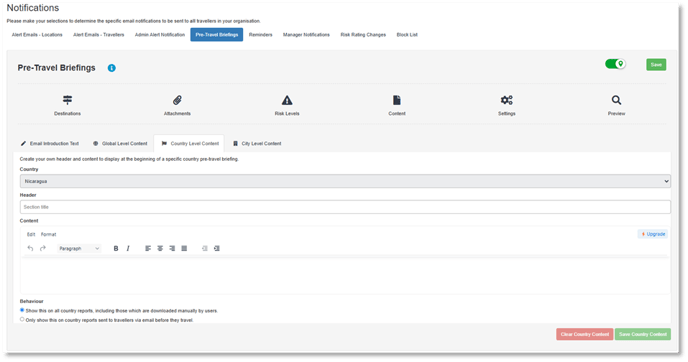This screenshot has width=688, height=362.
Task: Toggle bold formatting in the editor
Action: click(116, 248)
